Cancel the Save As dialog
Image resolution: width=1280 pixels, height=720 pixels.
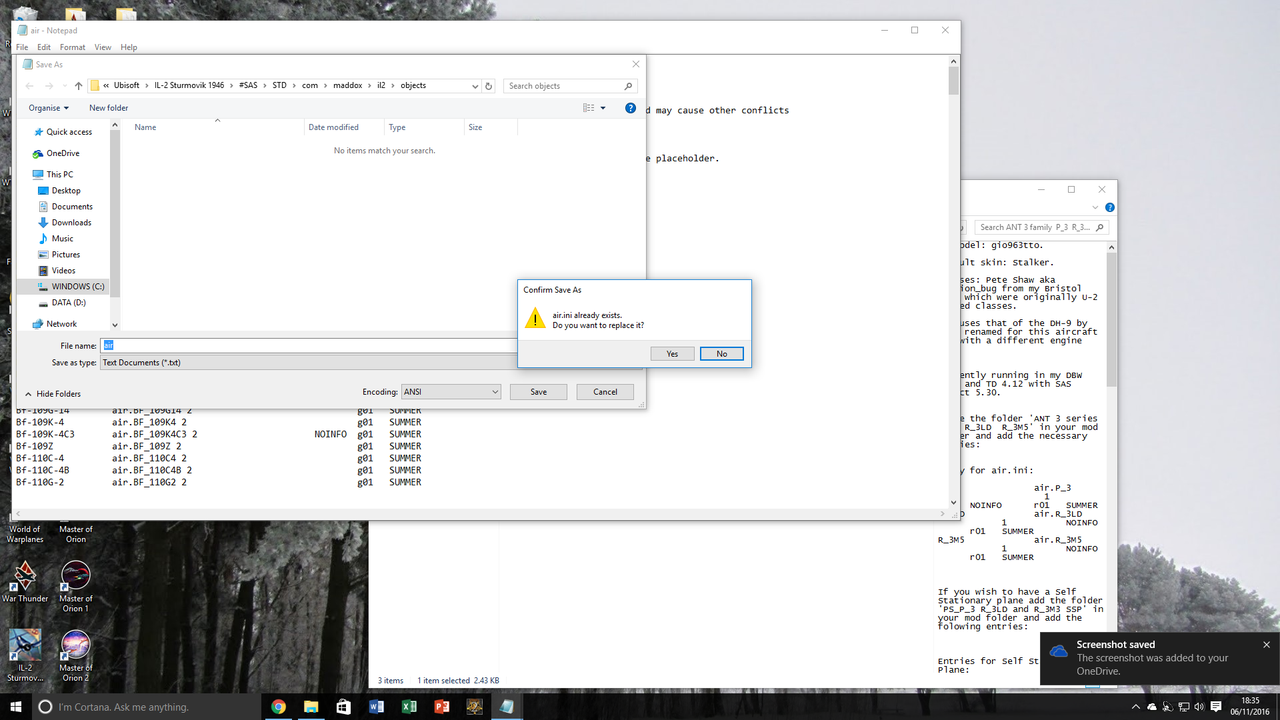tap(605, 392)
